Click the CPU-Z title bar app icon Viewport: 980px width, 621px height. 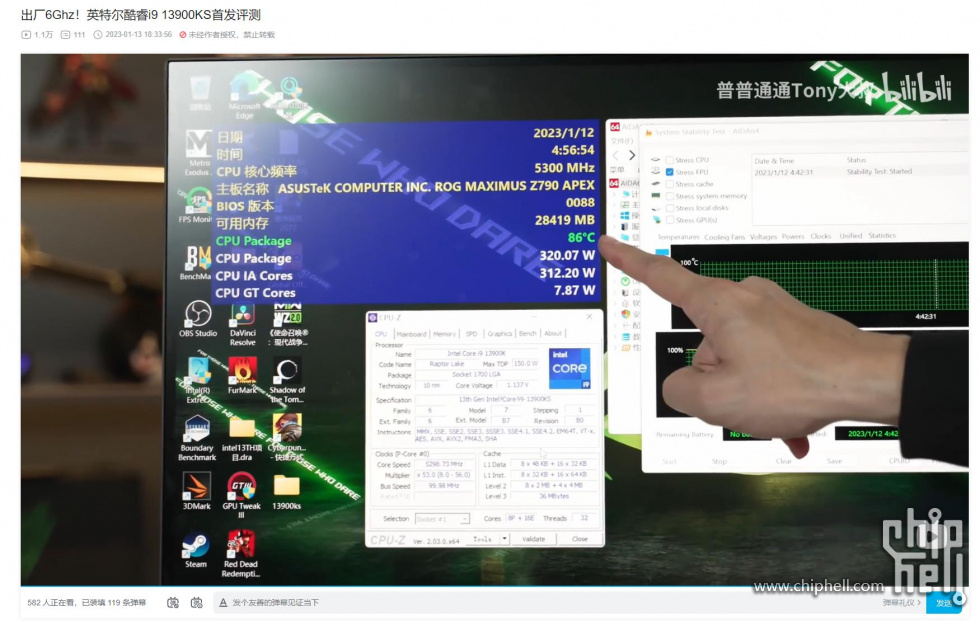[x=373, y=318]
